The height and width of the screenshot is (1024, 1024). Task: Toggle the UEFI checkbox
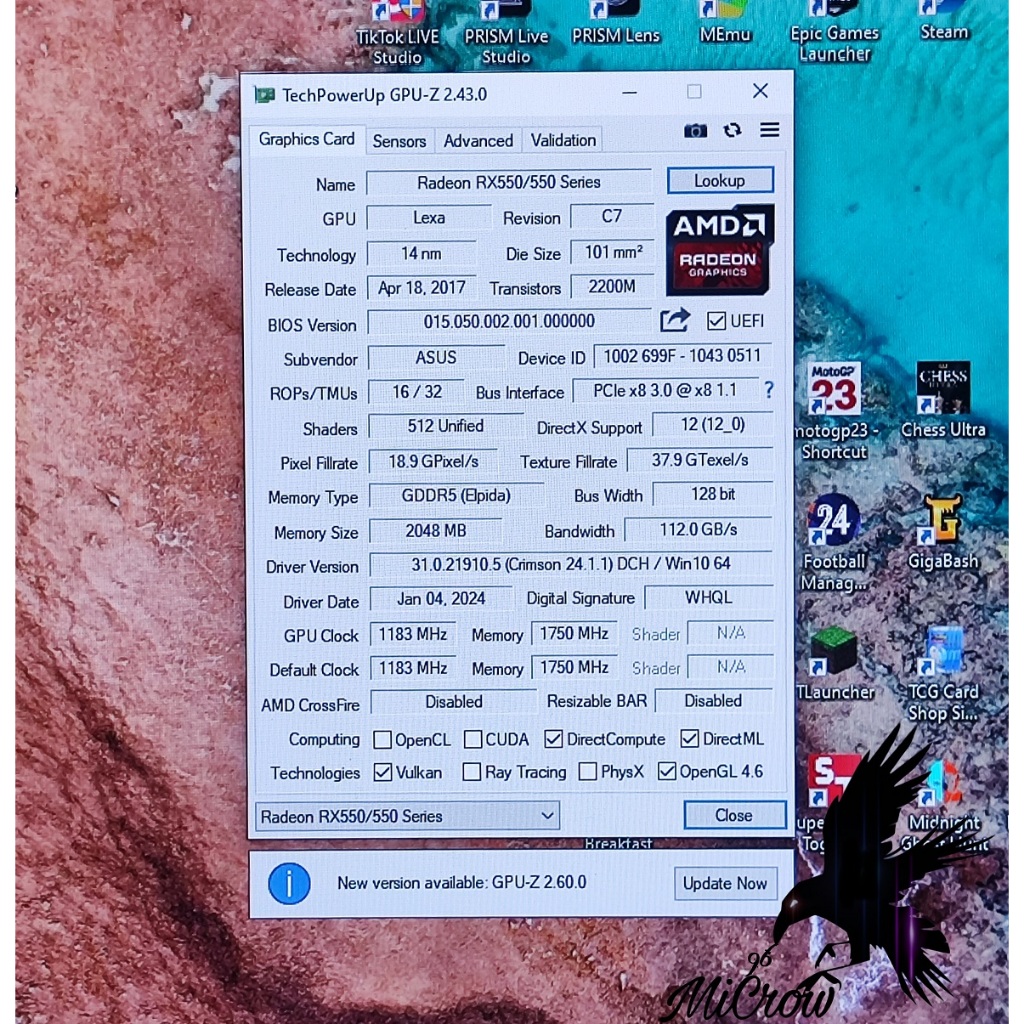pyautogui.click(x=716, y=321)
